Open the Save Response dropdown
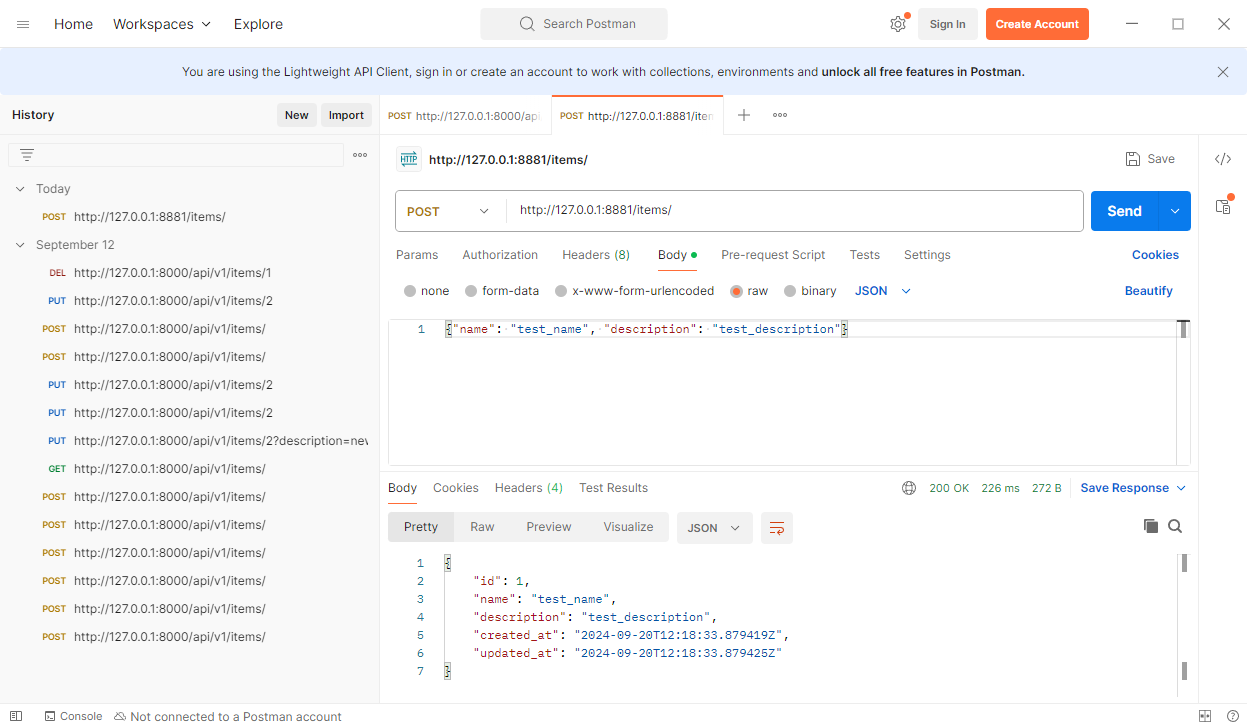1247x728 pixels. 1133,488
